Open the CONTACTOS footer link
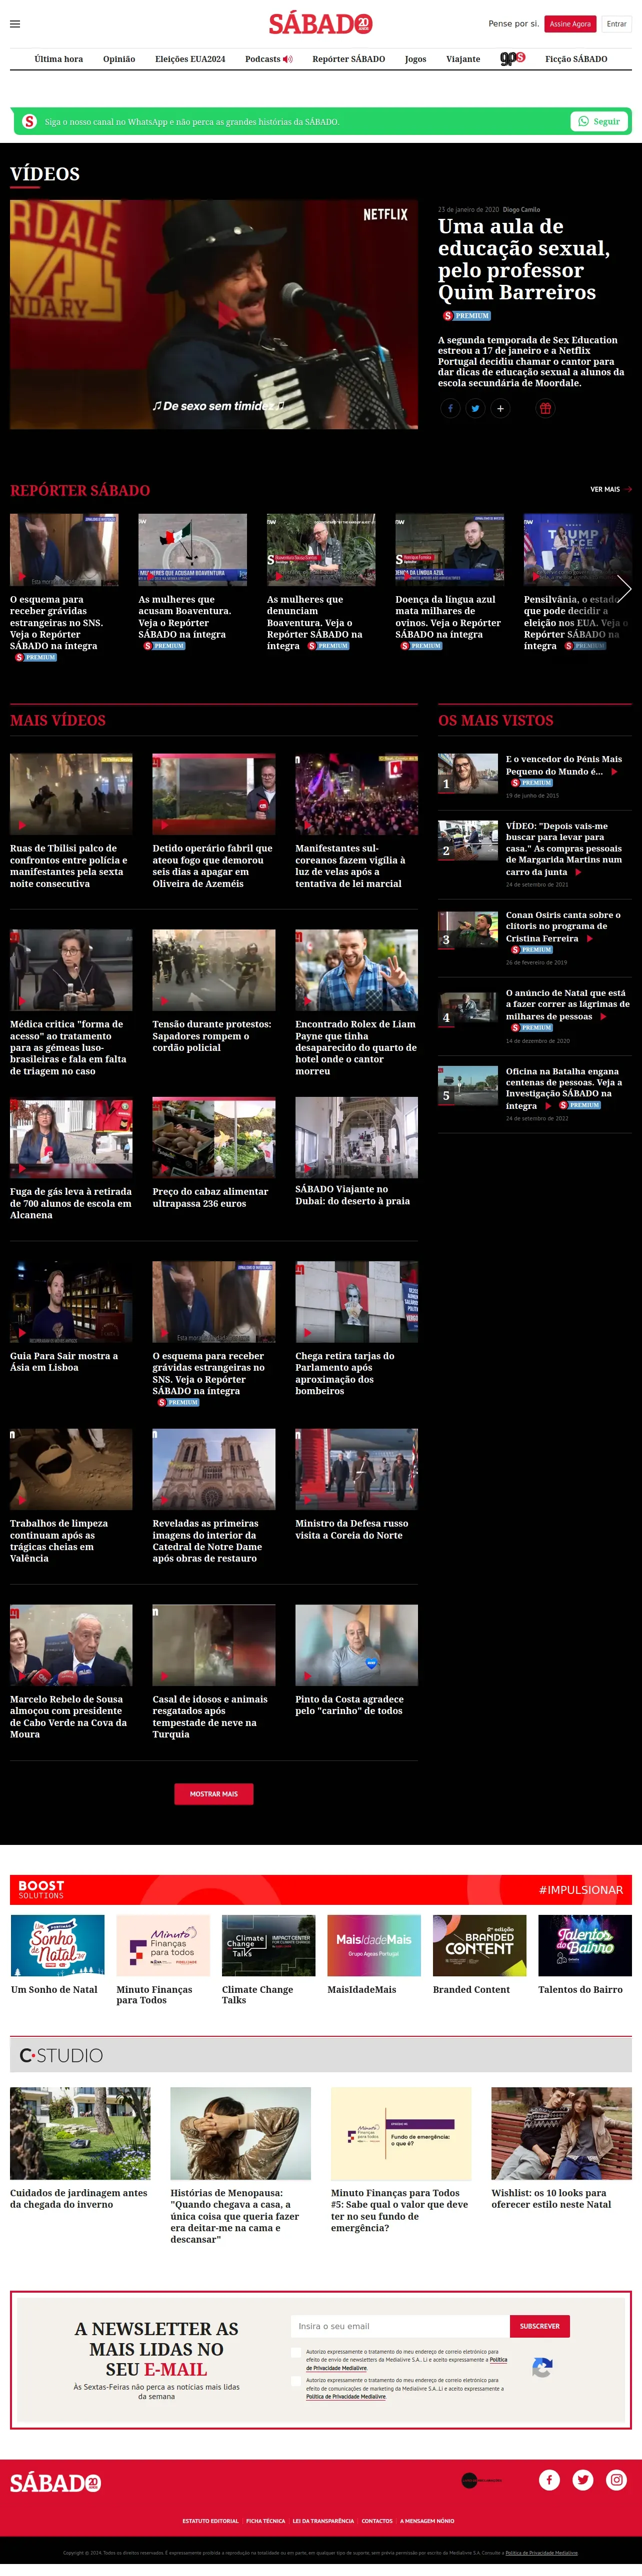The width and height of the screenshot is (642, 2576). coord(377,2521)
